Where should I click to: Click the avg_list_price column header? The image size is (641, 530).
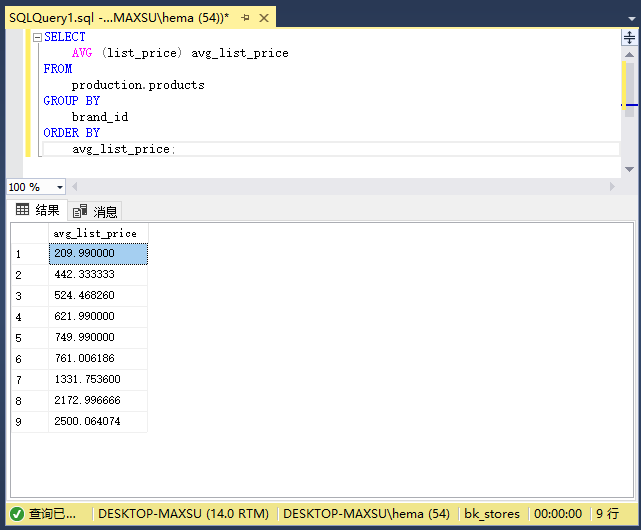(98, 234)
